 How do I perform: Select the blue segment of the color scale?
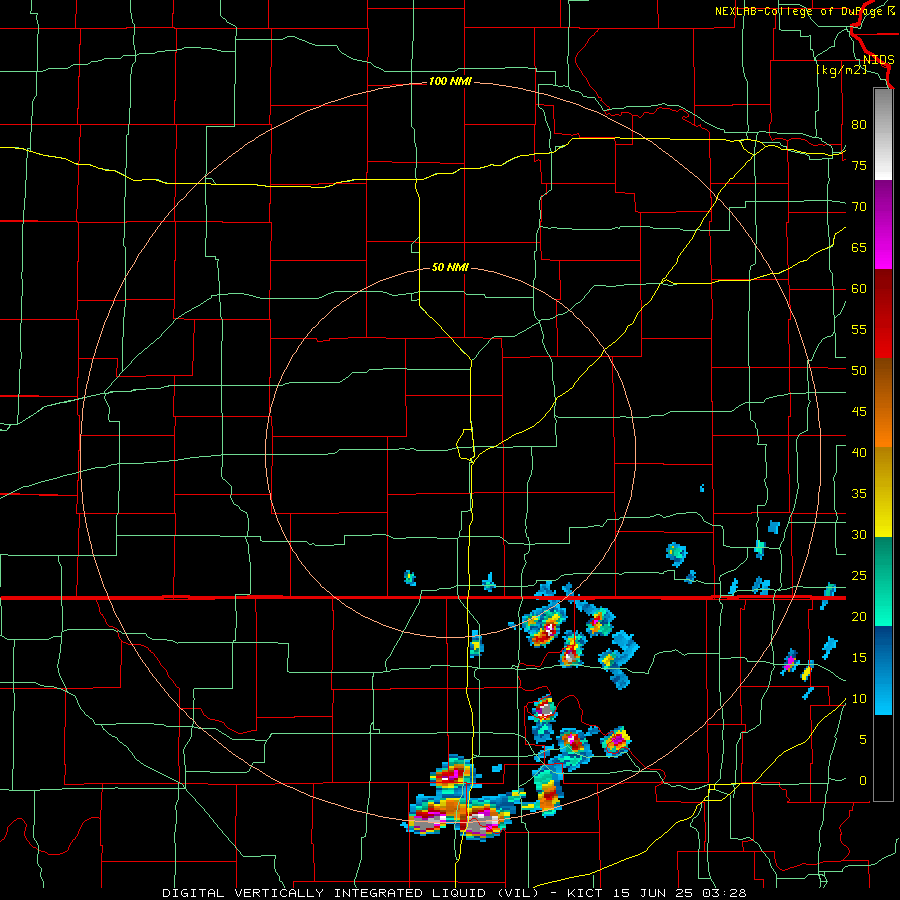click(883, 670)
